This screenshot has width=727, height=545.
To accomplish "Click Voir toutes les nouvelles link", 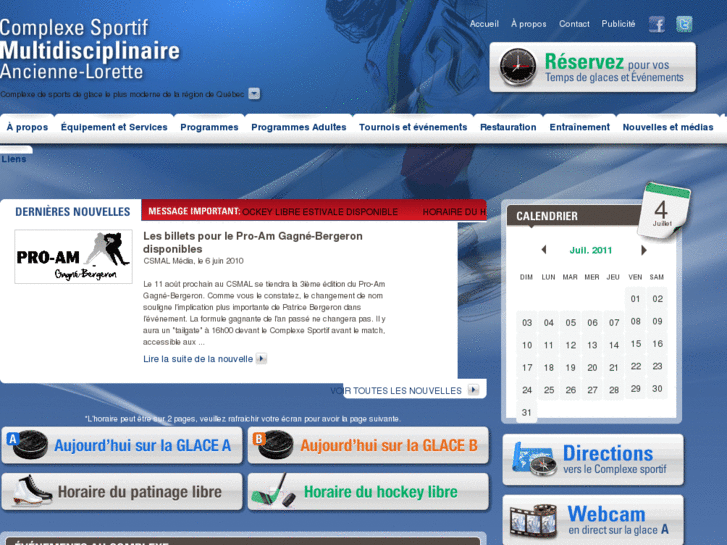I will click(x=396, y=391).
